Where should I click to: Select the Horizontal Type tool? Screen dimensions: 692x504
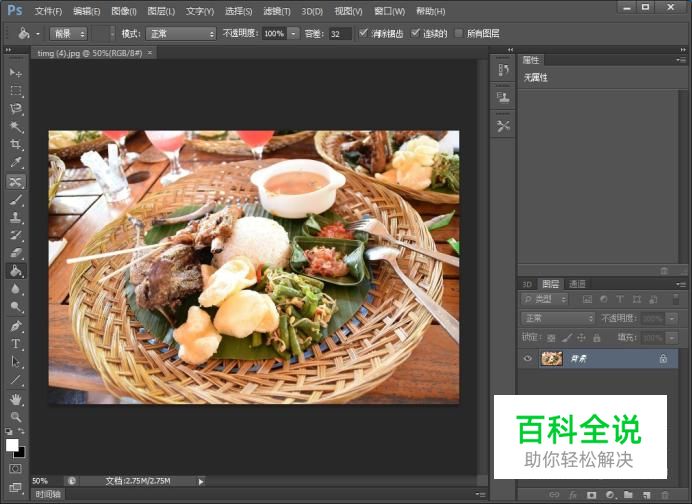pos(16,343)
